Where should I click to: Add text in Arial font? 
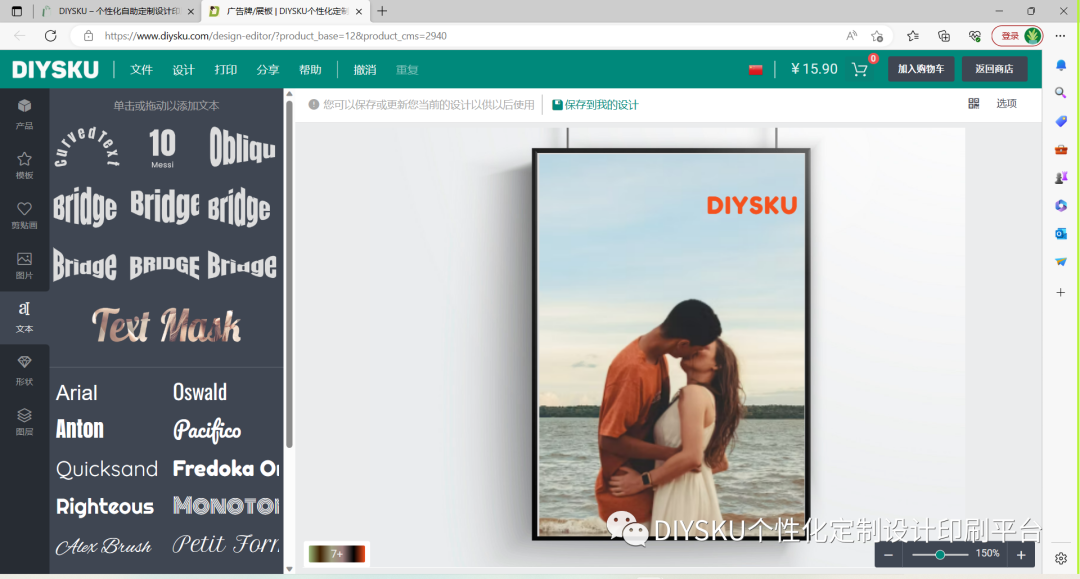(x=76, y=392)
